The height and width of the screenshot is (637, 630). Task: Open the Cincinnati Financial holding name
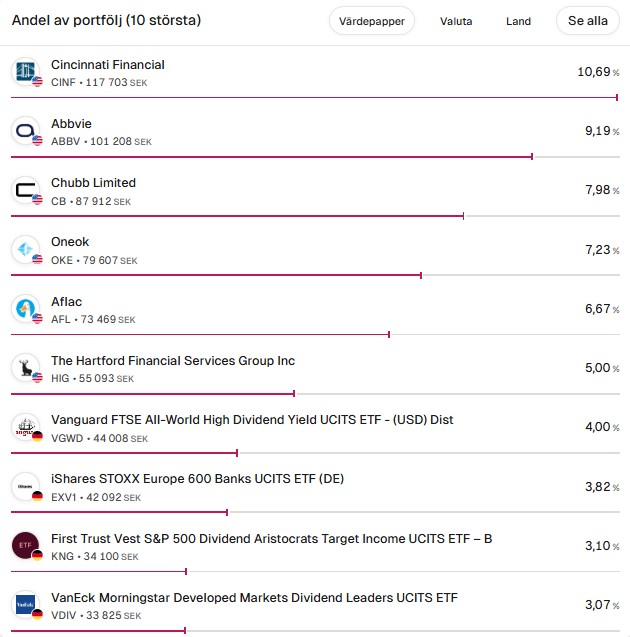[108, 65]
